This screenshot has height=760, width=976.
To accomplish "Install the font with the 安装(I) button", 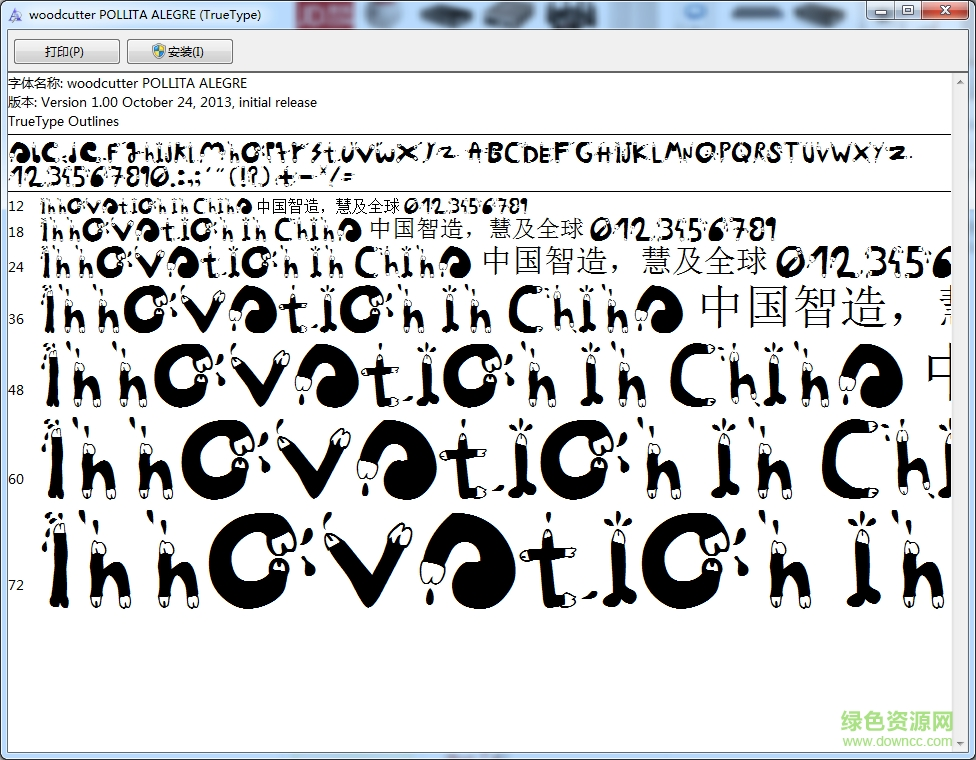I will coord(180,51).
